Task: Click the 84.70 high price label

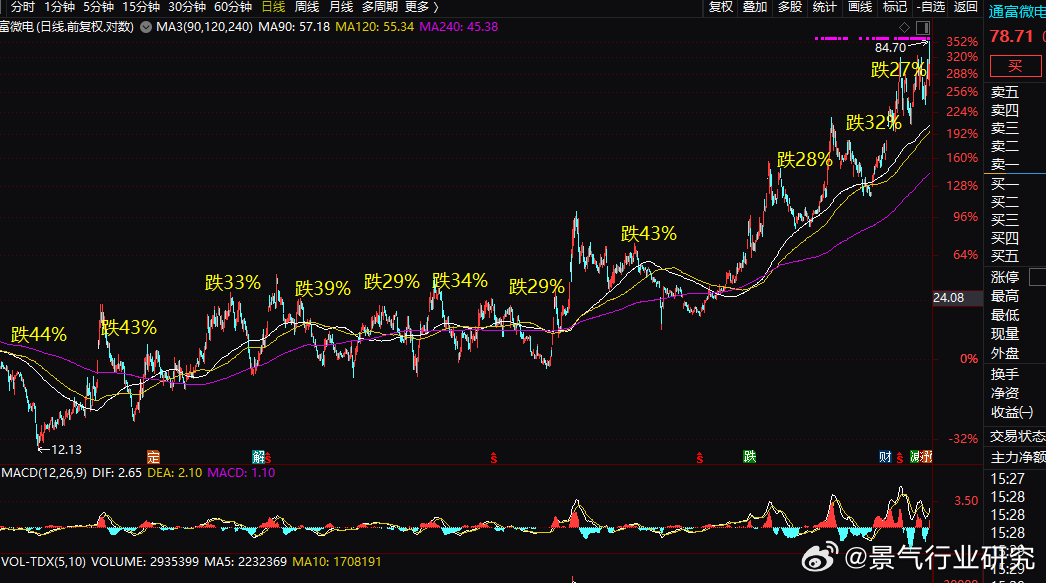Action: click(891, 48)
